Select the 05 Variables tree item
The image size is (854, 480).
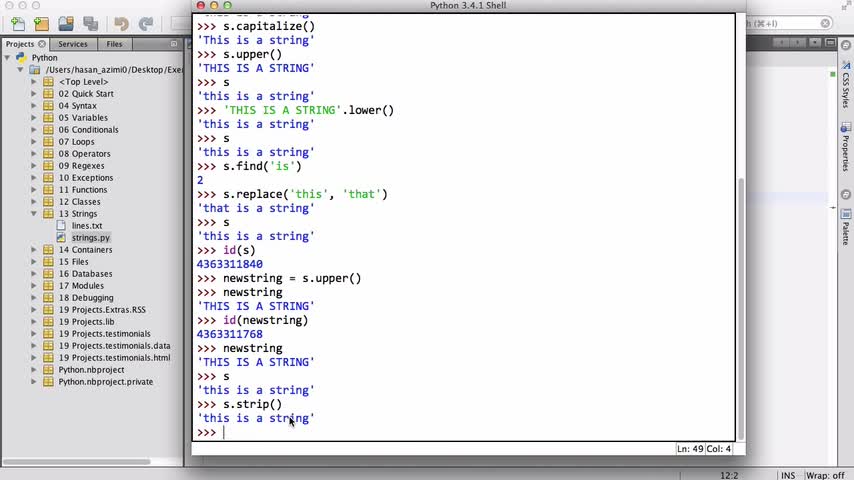point(83,118)
